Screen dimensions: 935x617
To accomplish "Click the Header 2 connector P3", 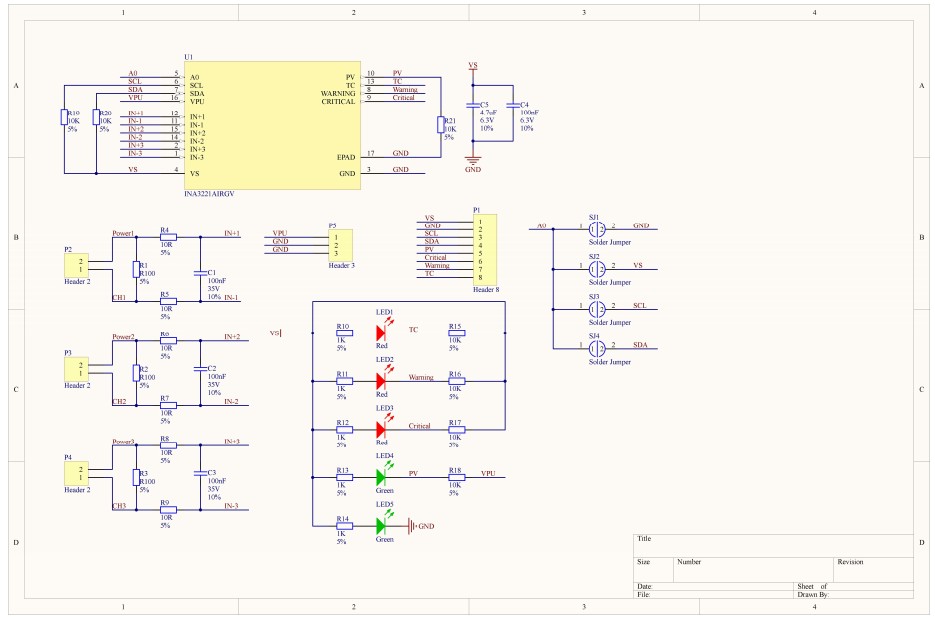I will point(77,370).
